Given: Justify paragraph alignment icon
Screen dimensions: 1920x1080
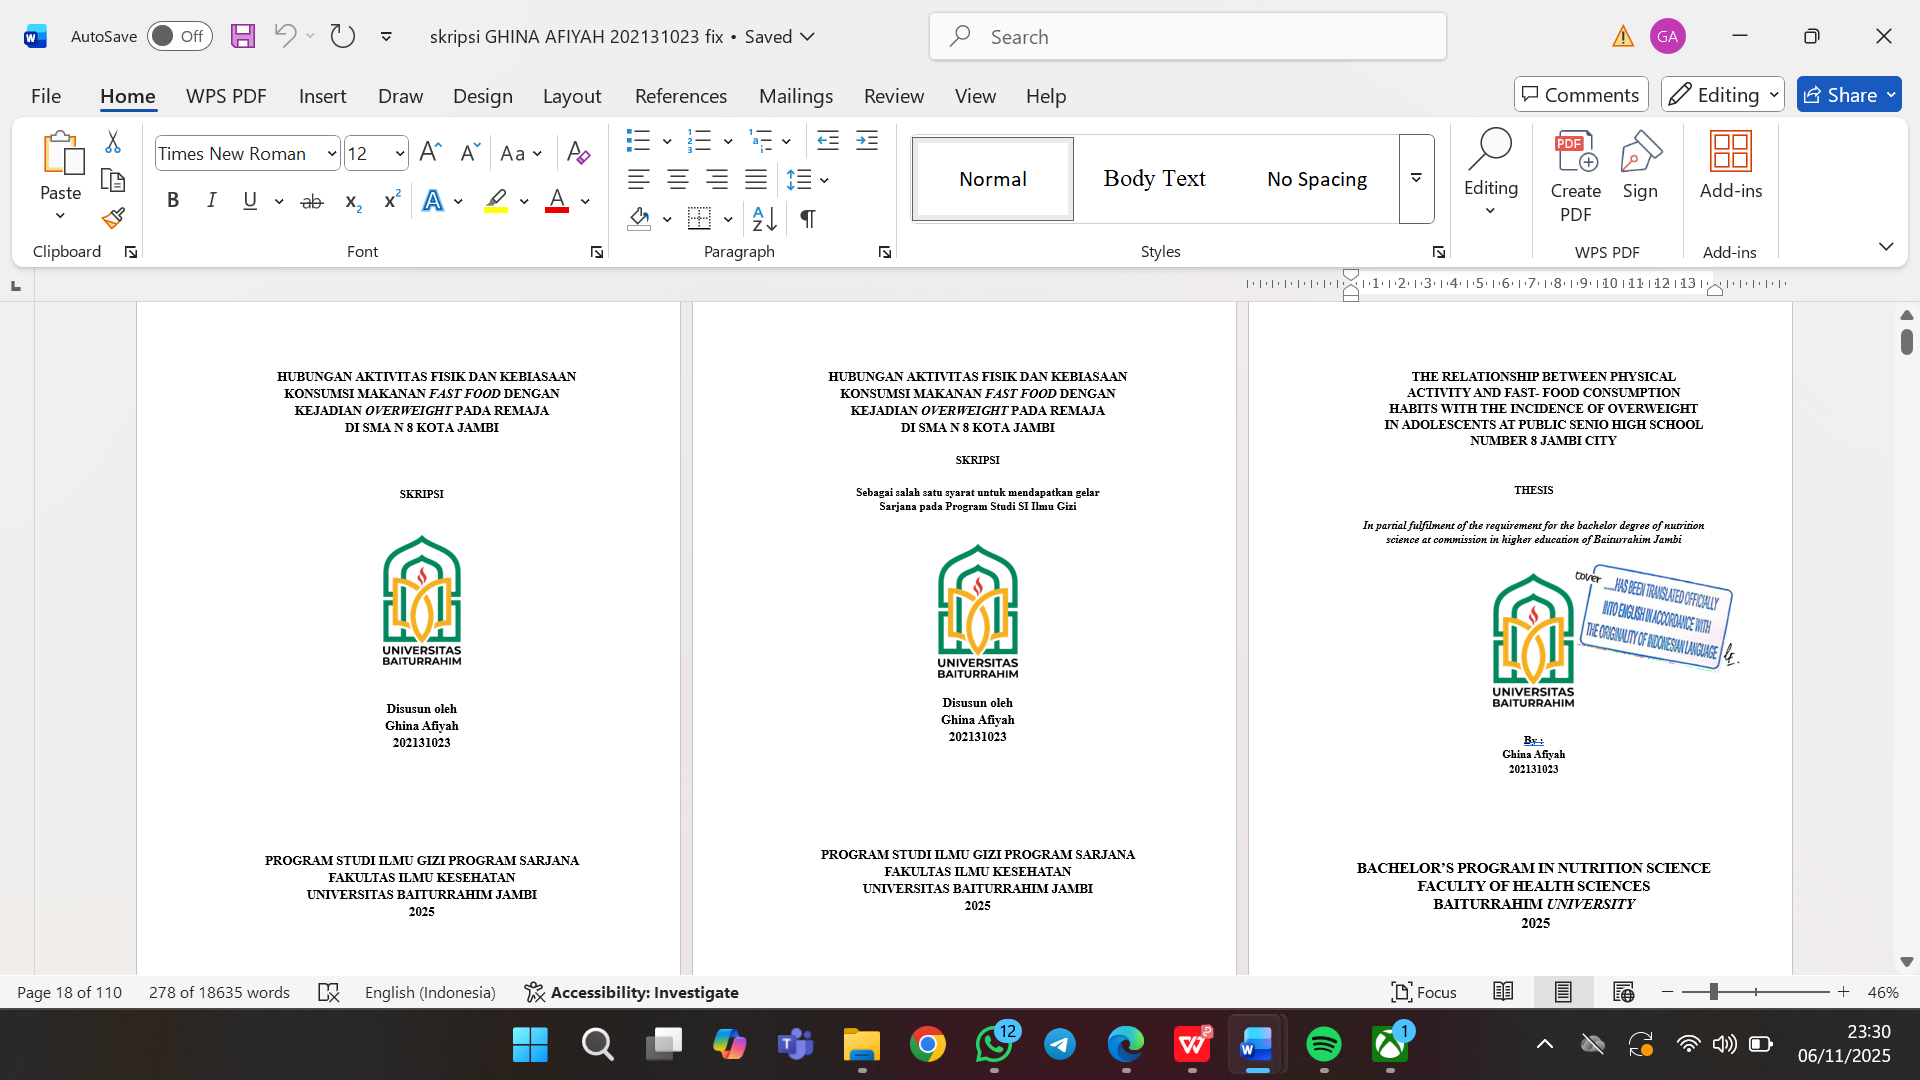Looking at the screenshot, I should 756,180.
